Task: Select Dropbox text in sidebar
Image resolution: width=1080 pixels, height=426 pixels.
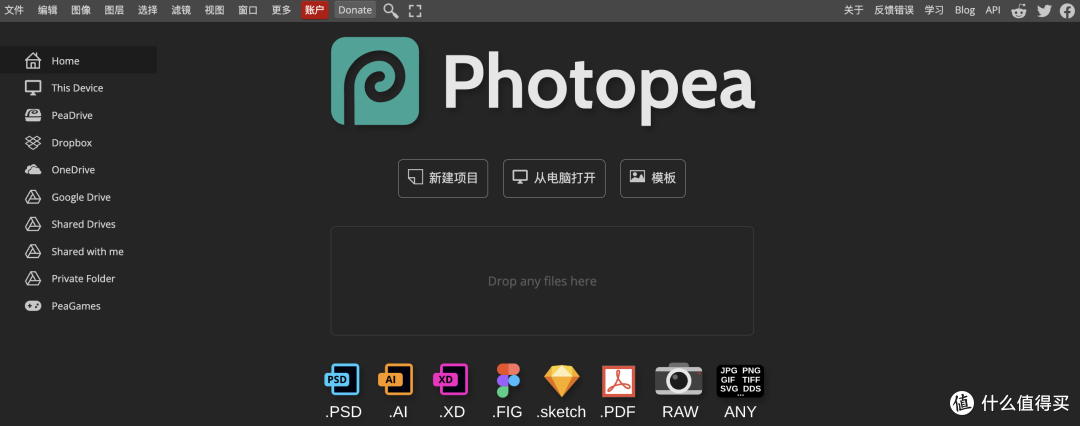Action: coord(72,143)
